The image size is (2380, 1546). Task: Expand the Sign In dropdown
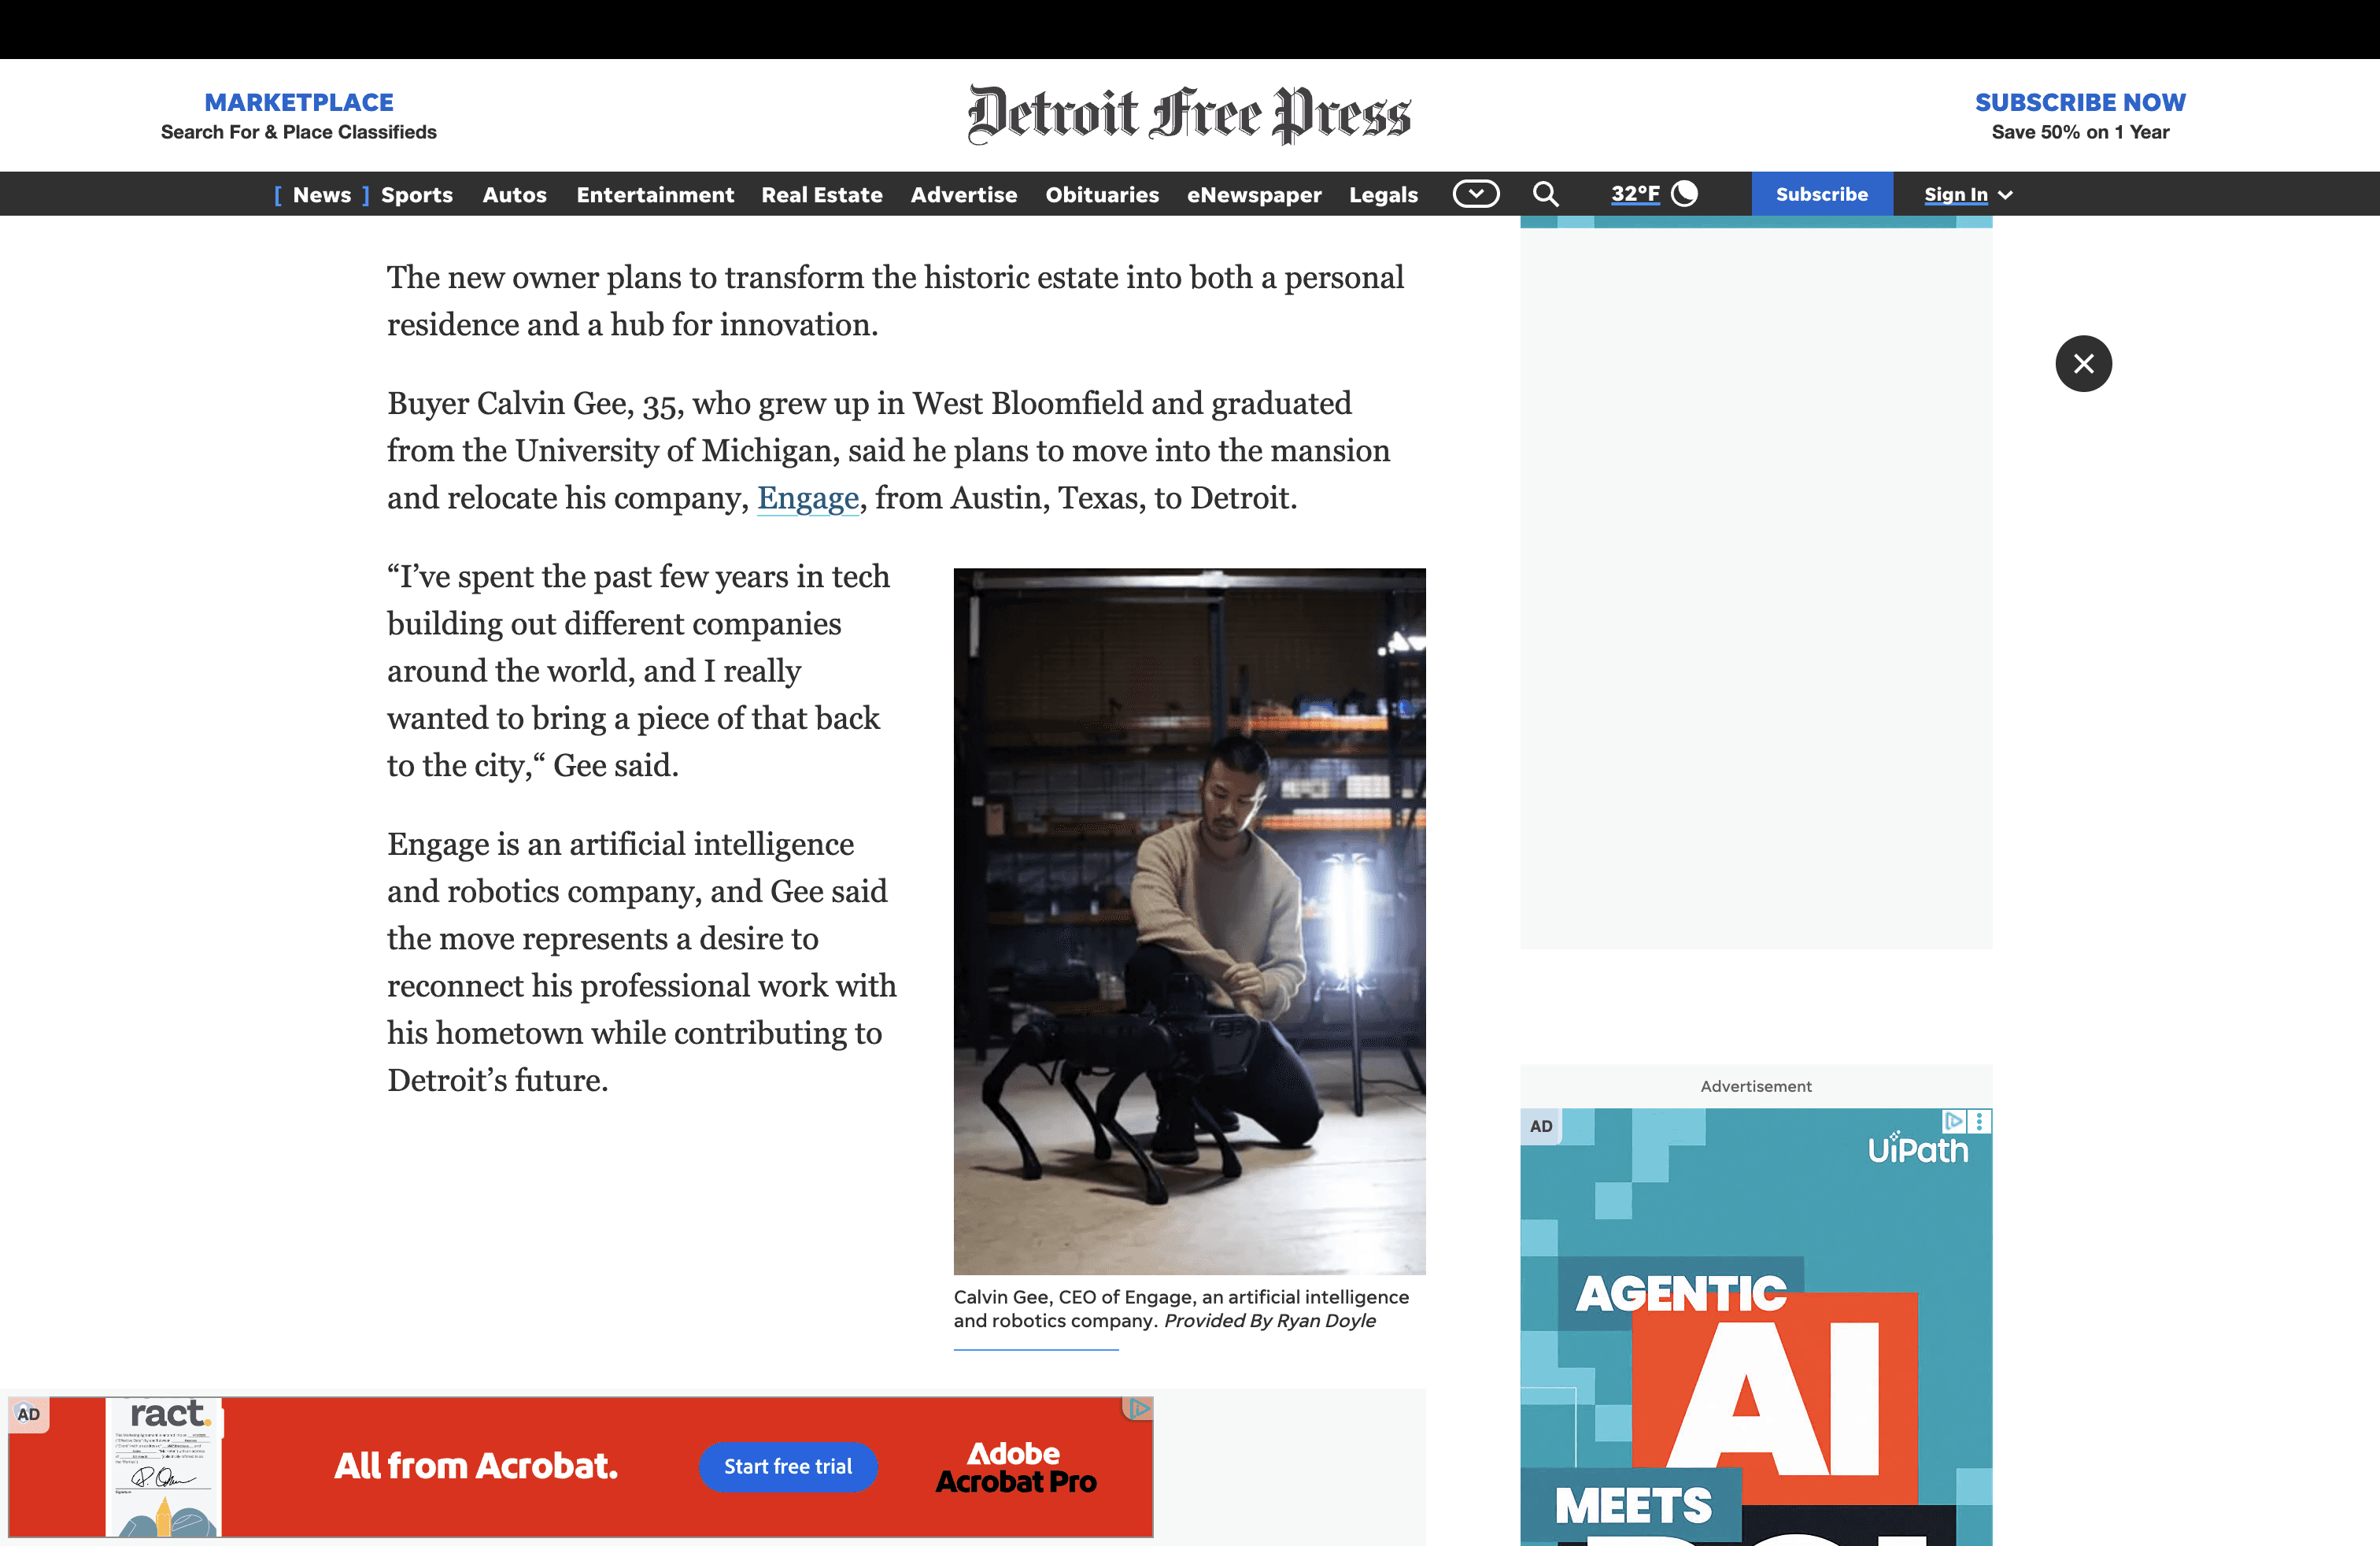point(1967,194)
